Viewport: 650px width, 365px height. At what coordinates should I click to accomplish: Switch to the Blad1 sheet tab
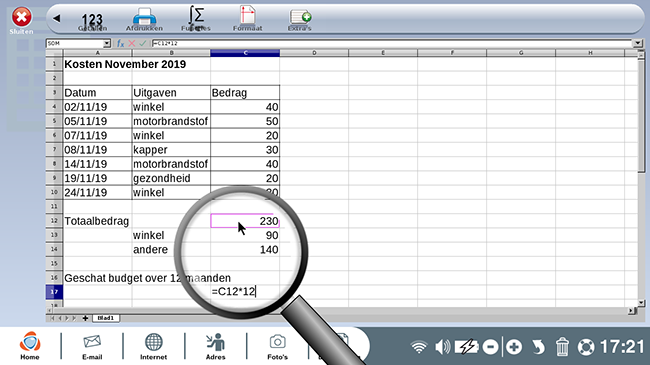click(x=106, y=318)
